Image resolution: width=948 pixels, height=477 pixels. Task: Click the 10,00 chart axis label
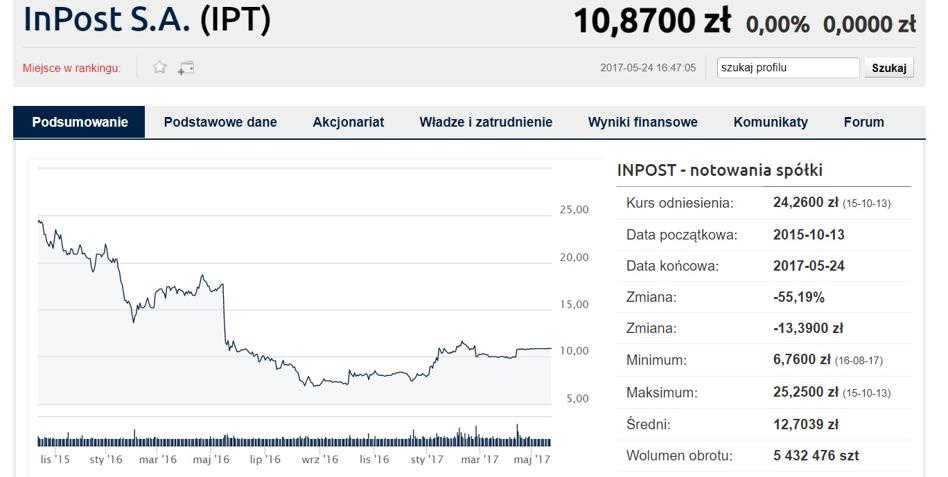tap(574, 351)
